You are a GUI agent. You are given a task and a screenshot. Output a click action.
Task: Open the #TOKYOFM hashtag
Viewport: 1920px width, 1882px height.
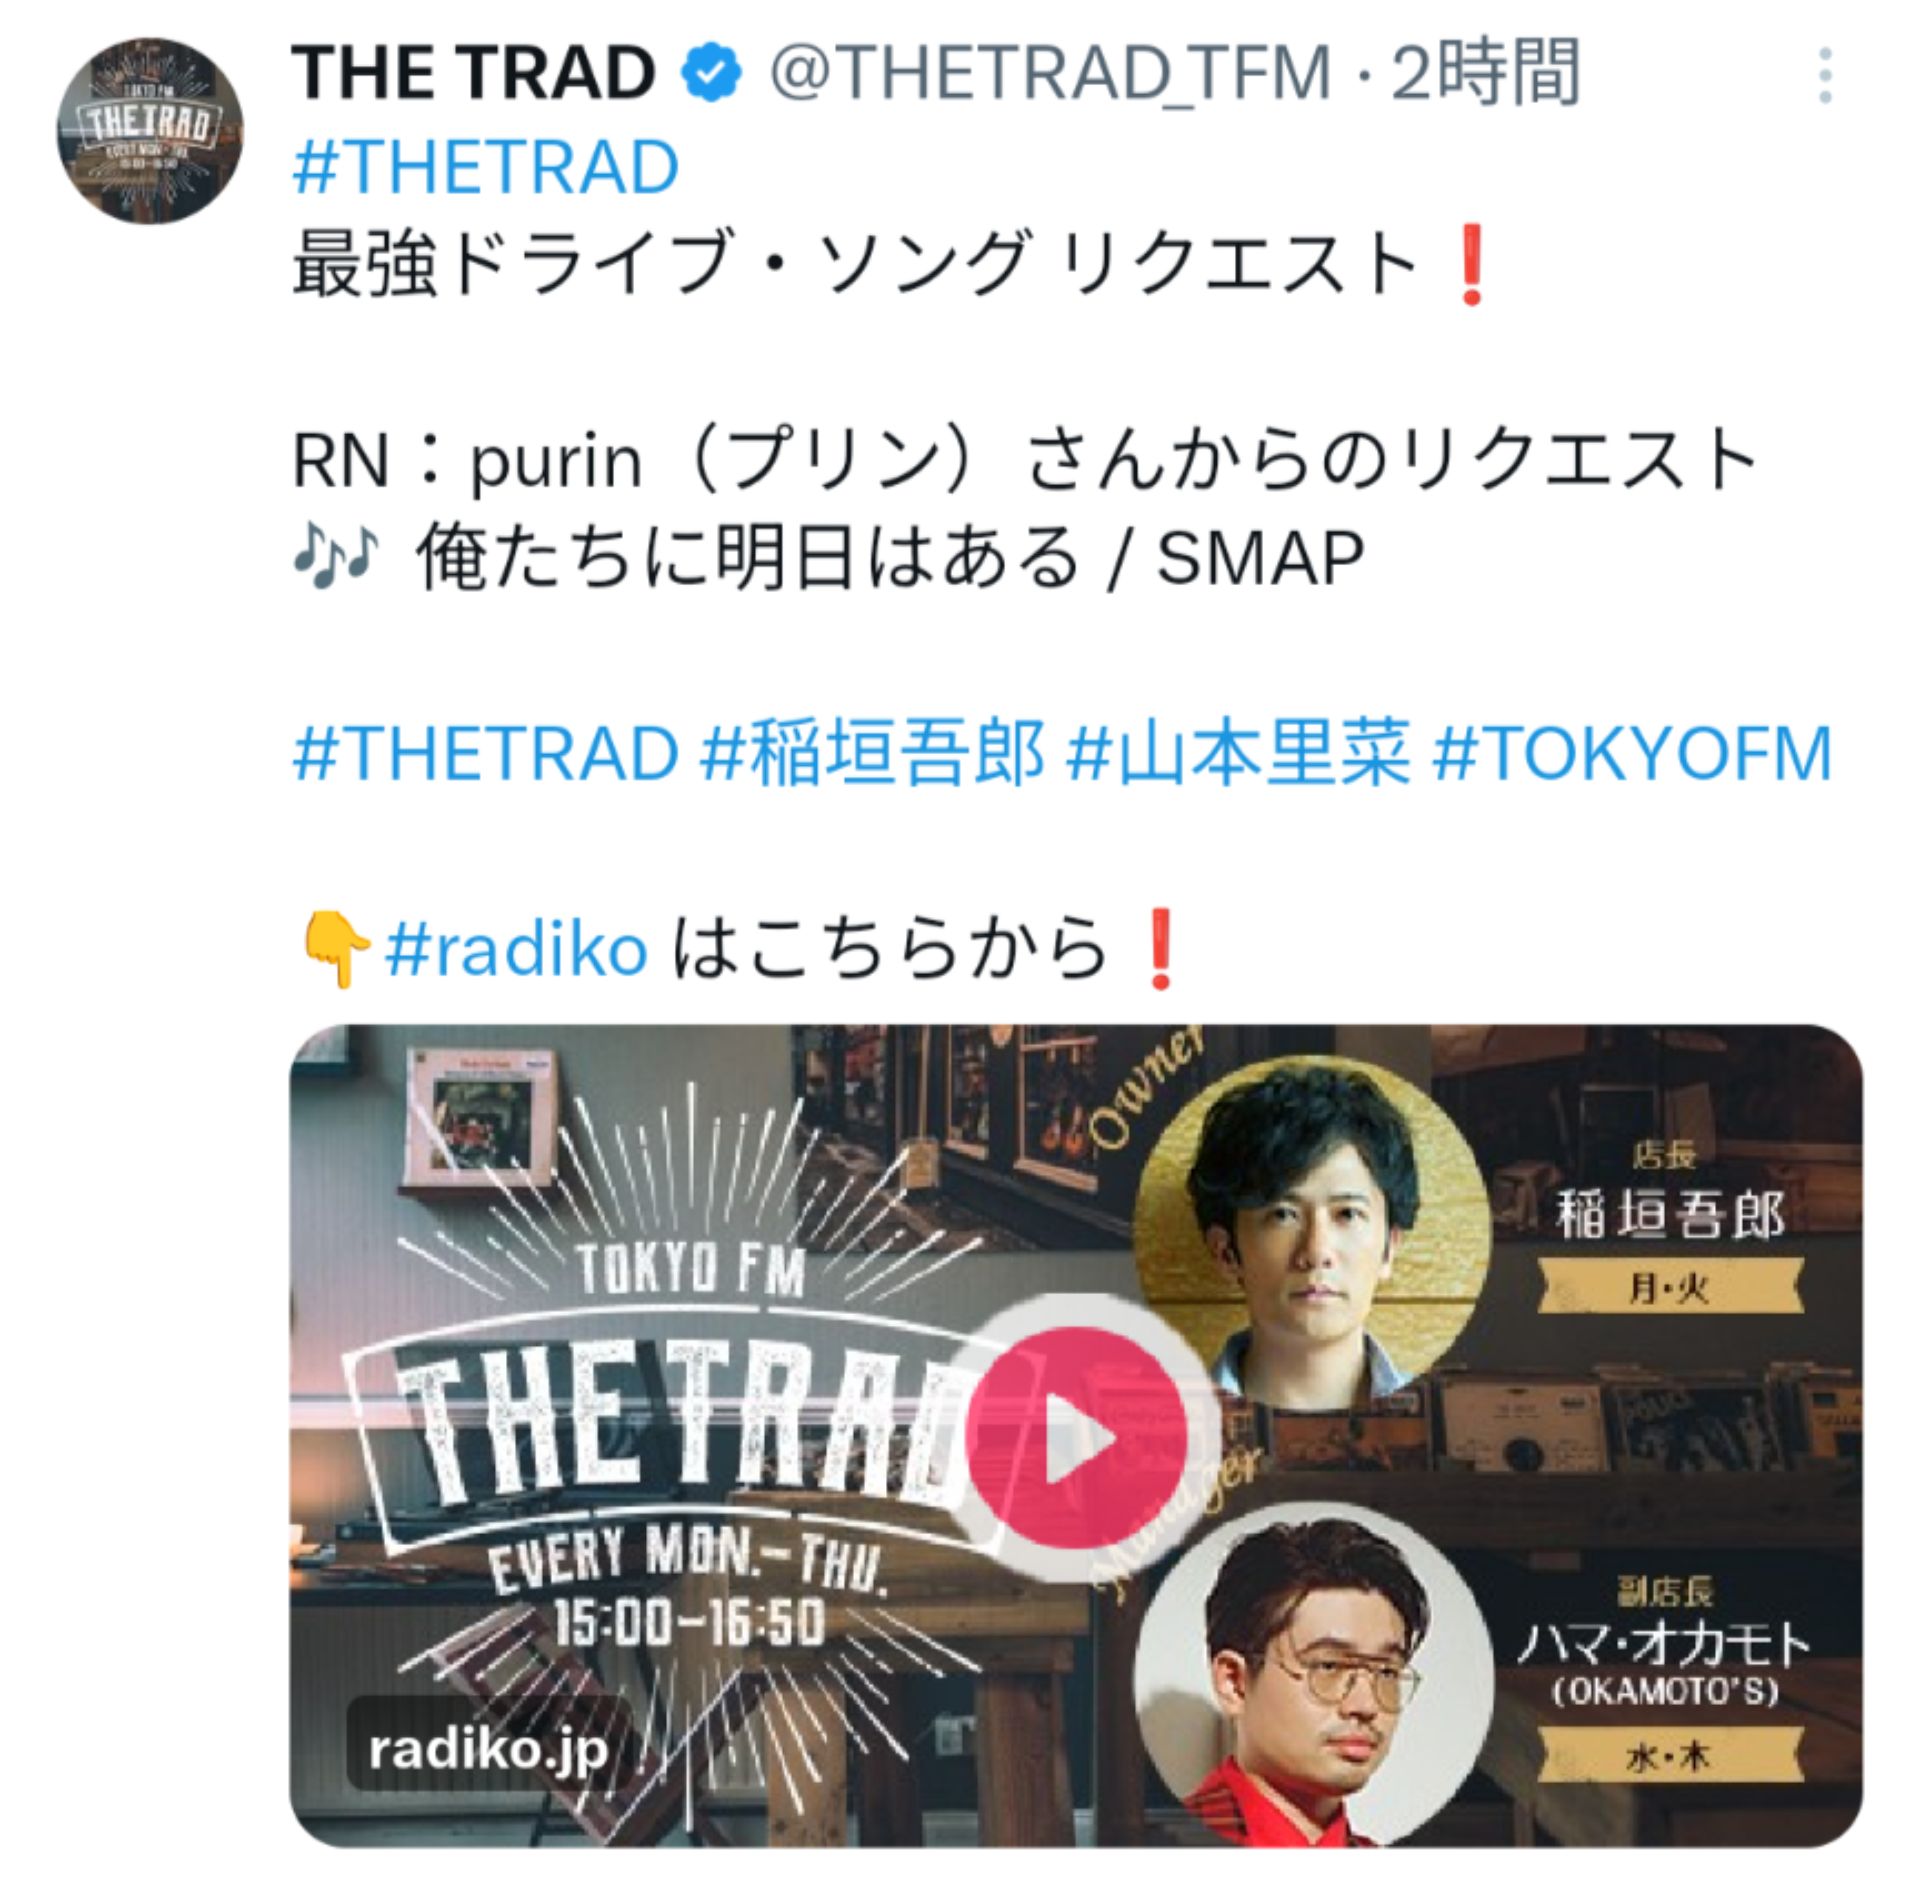[x=1632, y=754]
